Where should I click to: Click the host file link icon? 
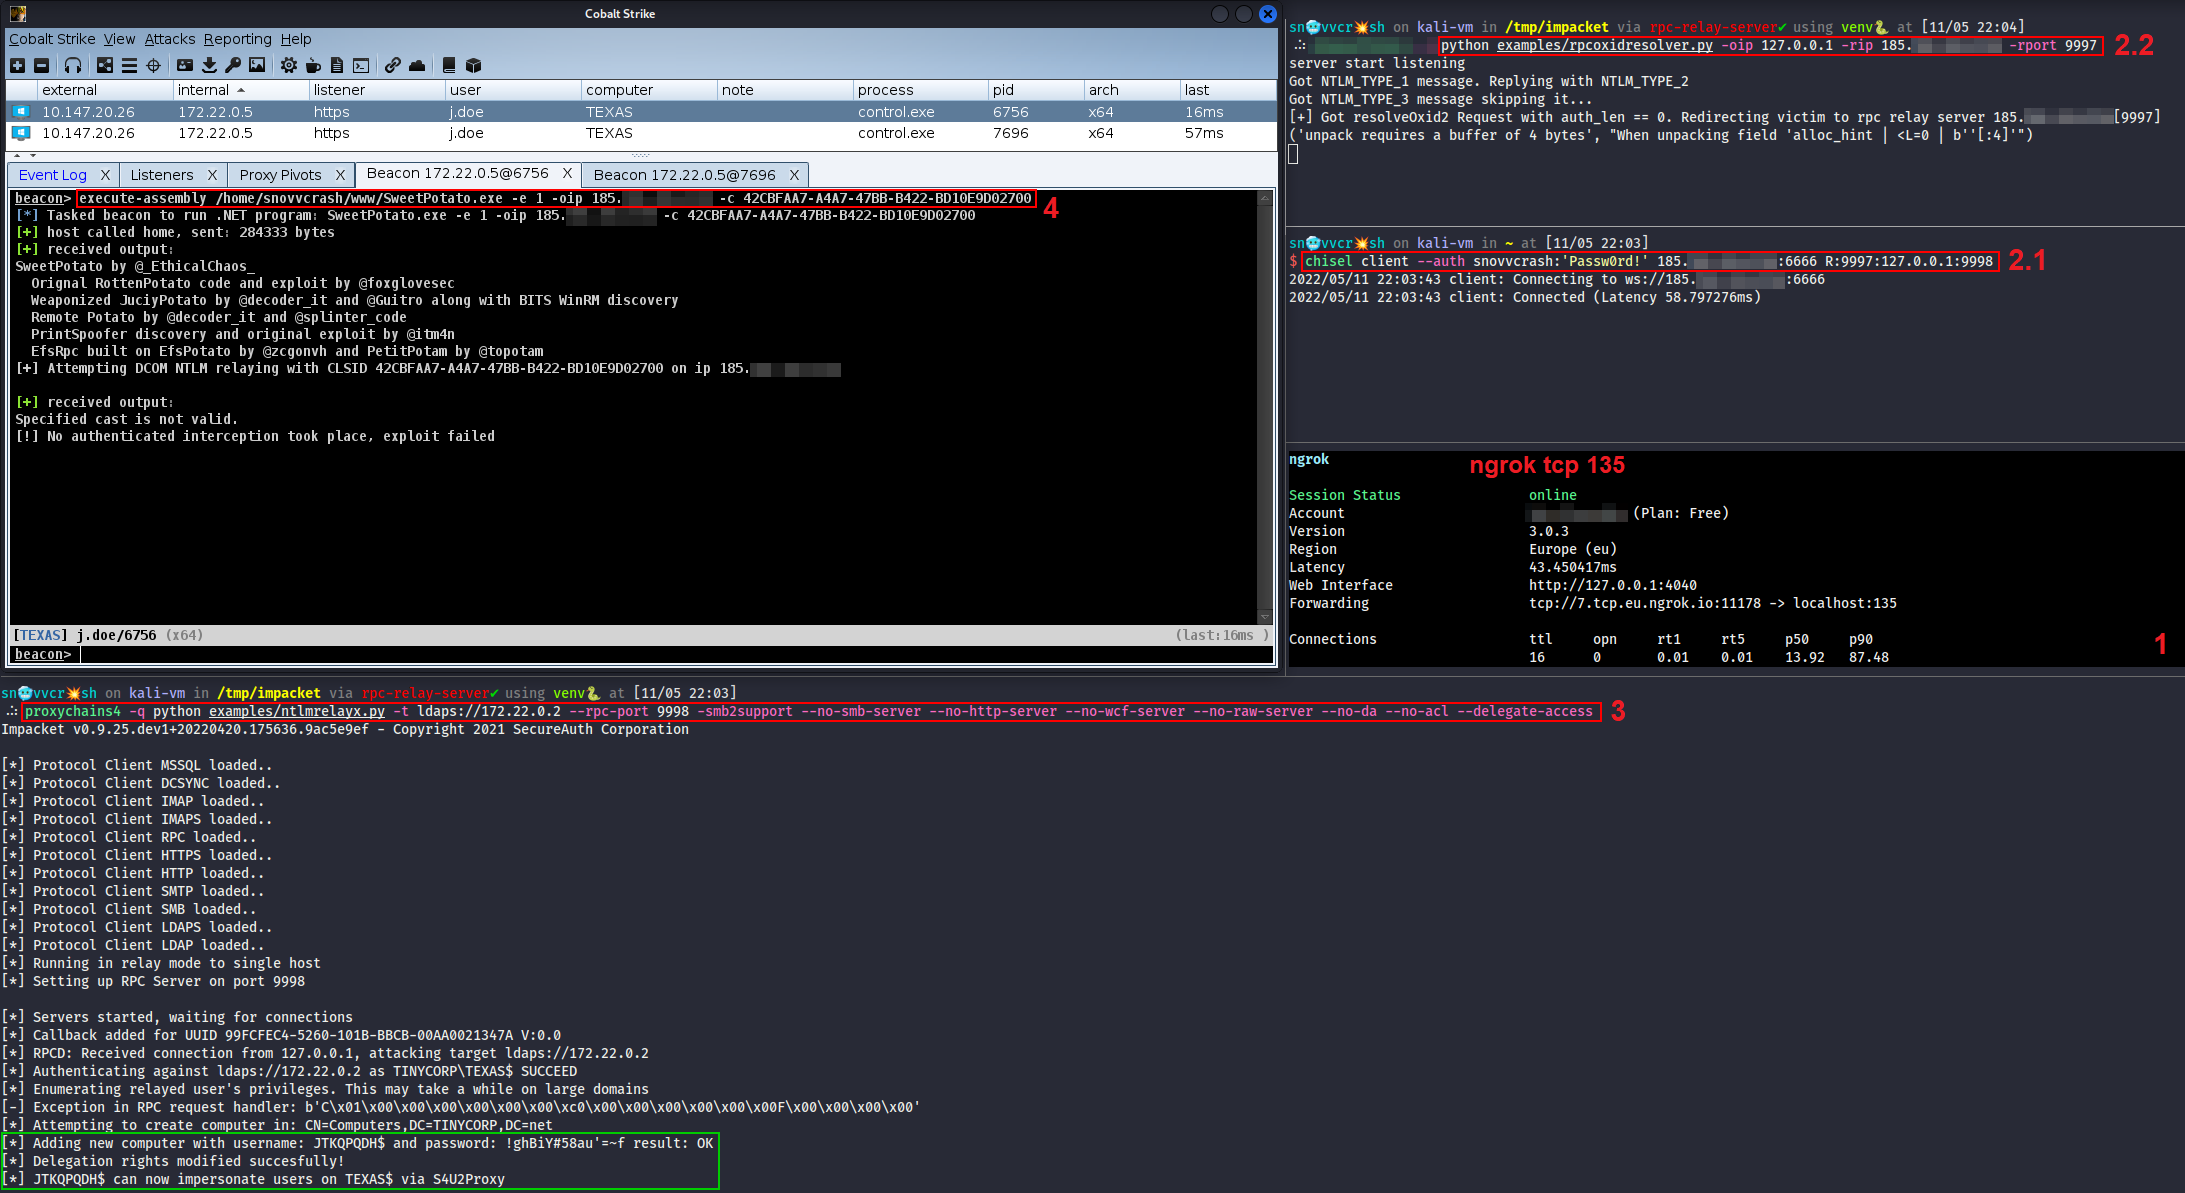coord(392,66)
